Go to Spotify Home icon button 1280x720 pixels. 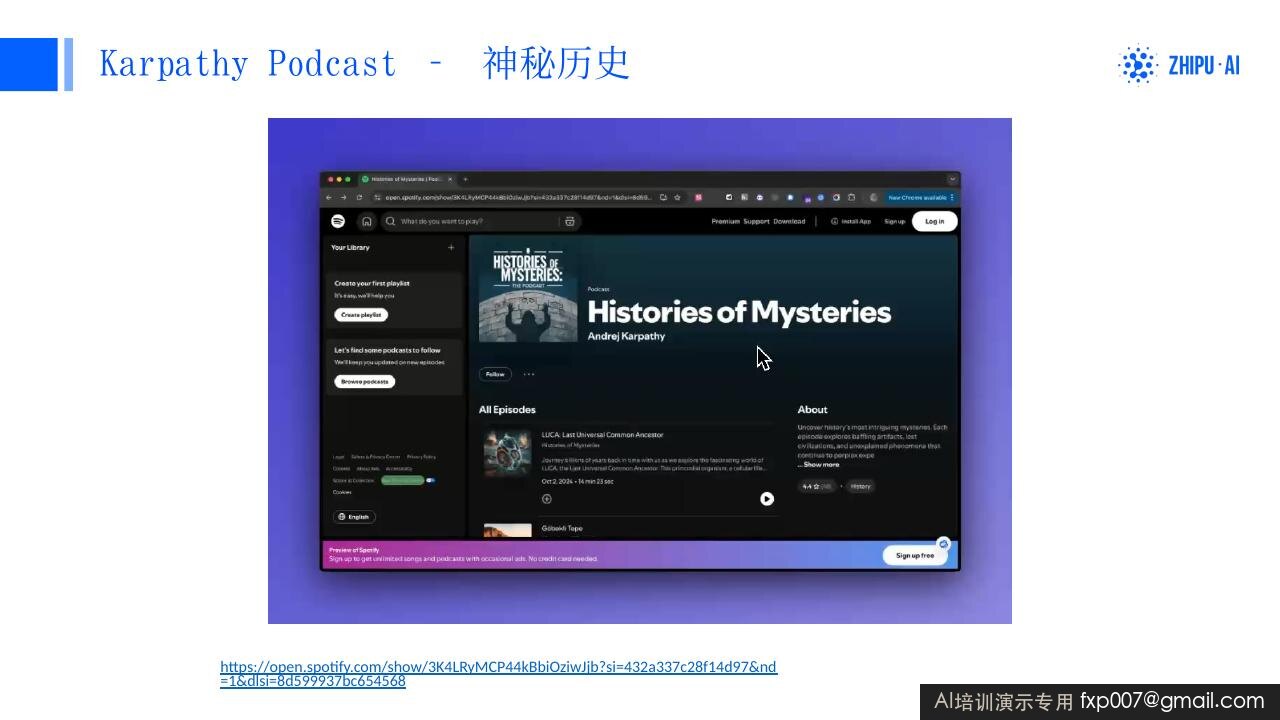click(367, 221)
